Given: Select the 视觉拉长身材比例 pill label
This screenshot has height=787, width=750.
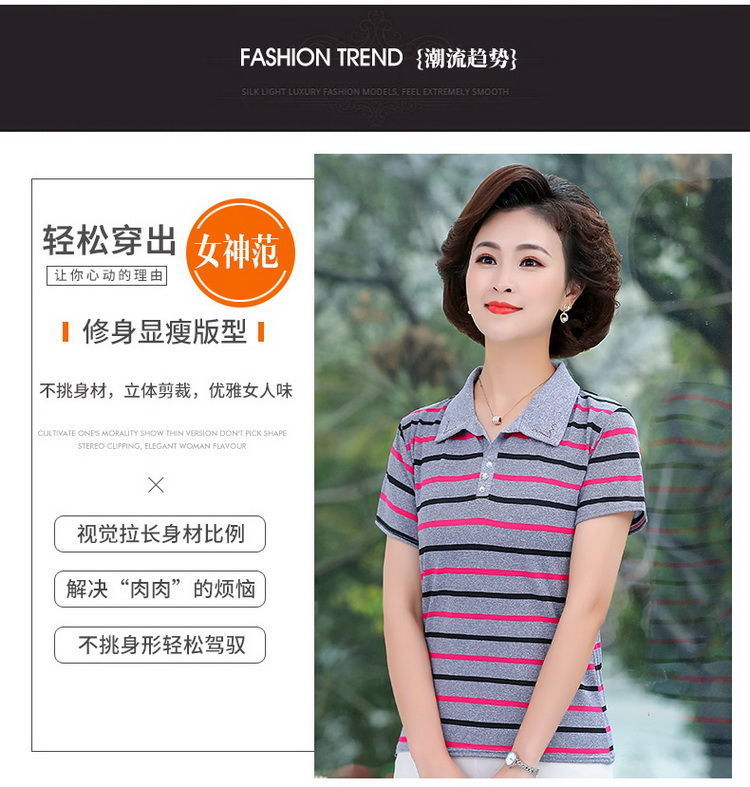Looking at the screenshot, I should click(x=160, y=534).
